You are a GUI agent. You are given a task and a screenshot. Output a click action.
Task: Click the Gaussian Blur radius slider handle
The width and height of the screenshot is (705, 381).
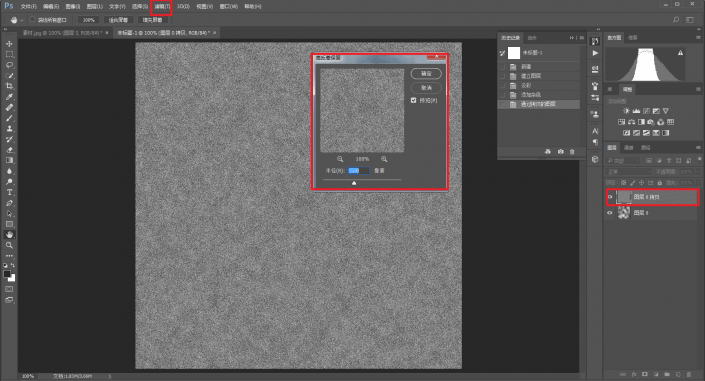(354, 183)
